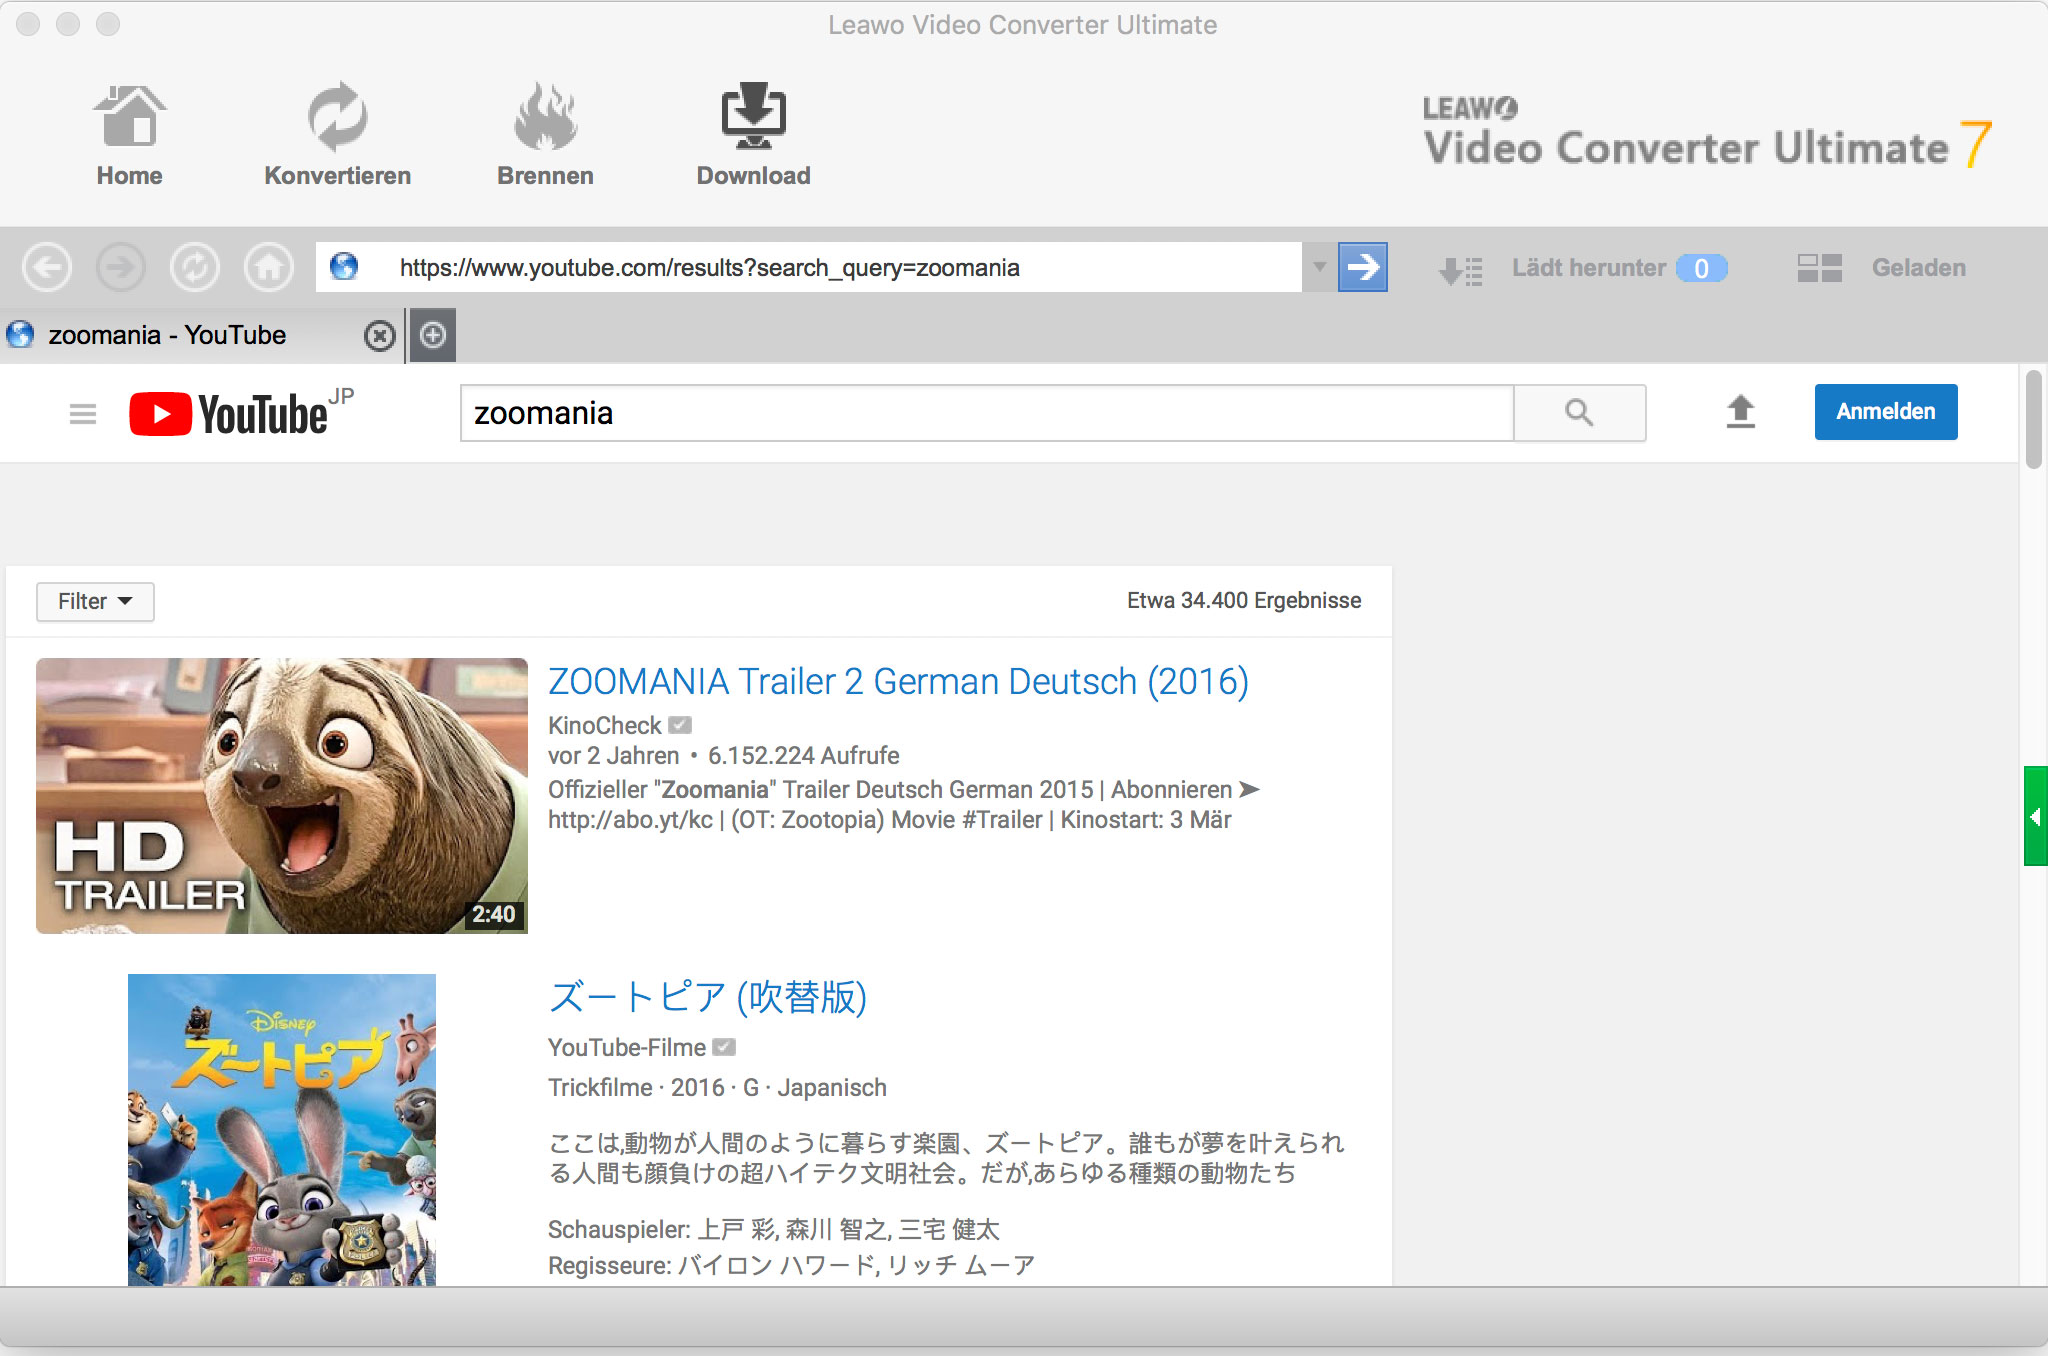Click the Trickfilme 2016 G Japanisch line
This screenshot has width=2048, height=1356.
[x=717, y=1087]
